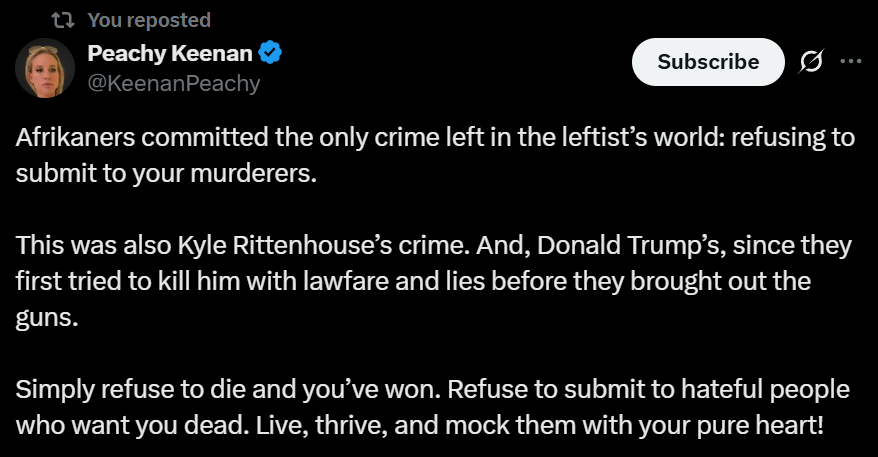This screenshot has height=457, width=878.
Task: Open the 'You reposted' label
Action: point(149,20)
